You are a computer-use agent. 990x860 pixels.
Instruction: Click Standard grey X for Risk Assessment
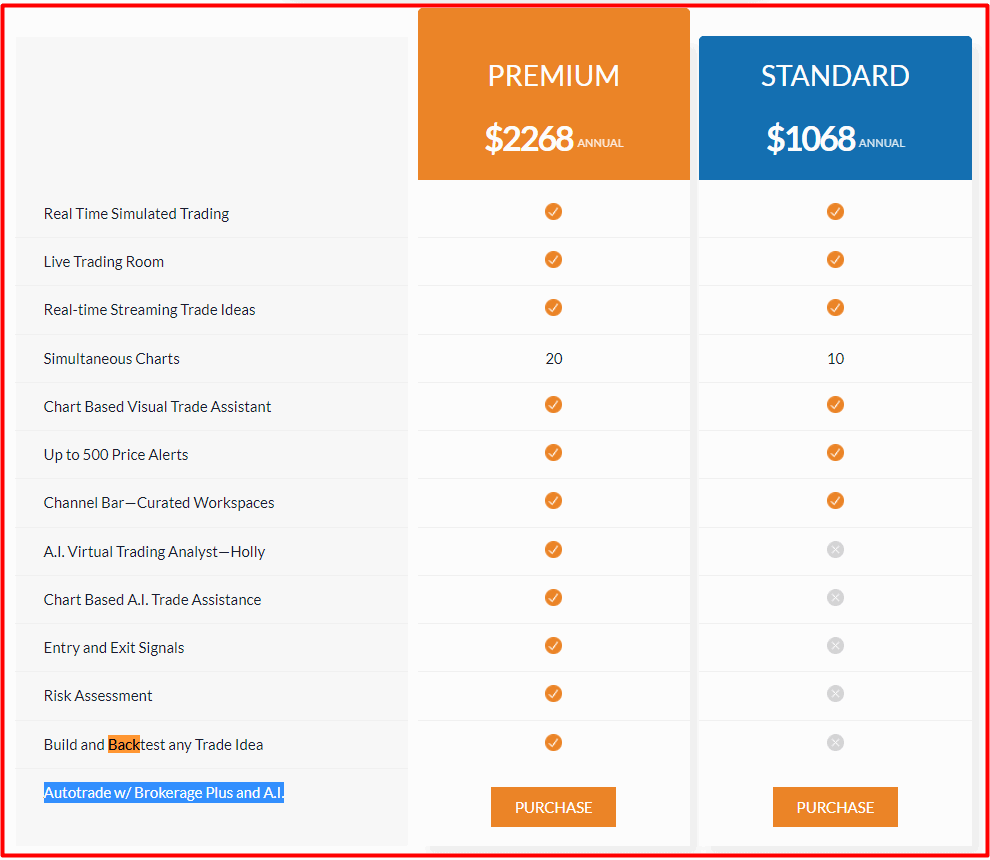point(835,693)
